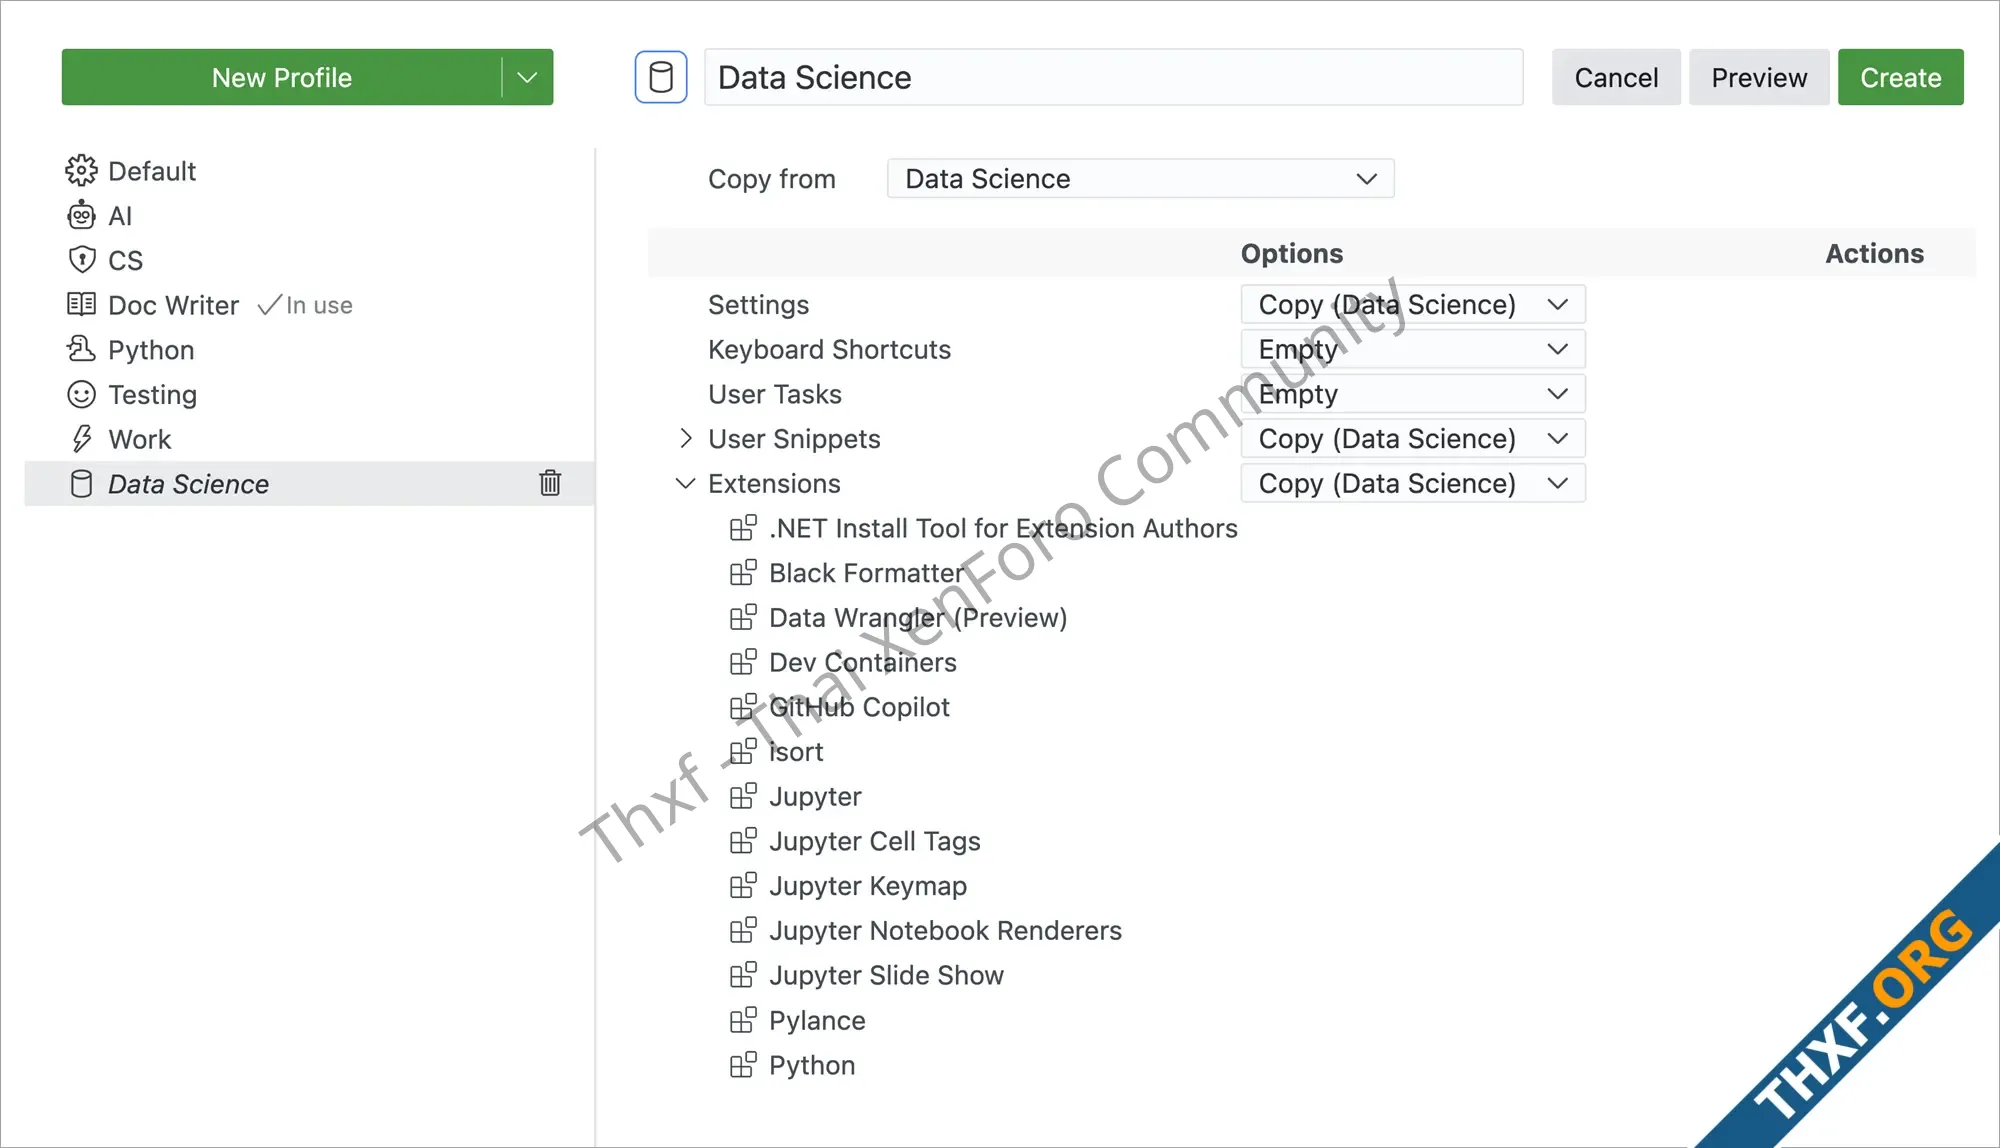Click the gear icon beside Default profile
The image size is (2000, 1148).
click(81, 171)
